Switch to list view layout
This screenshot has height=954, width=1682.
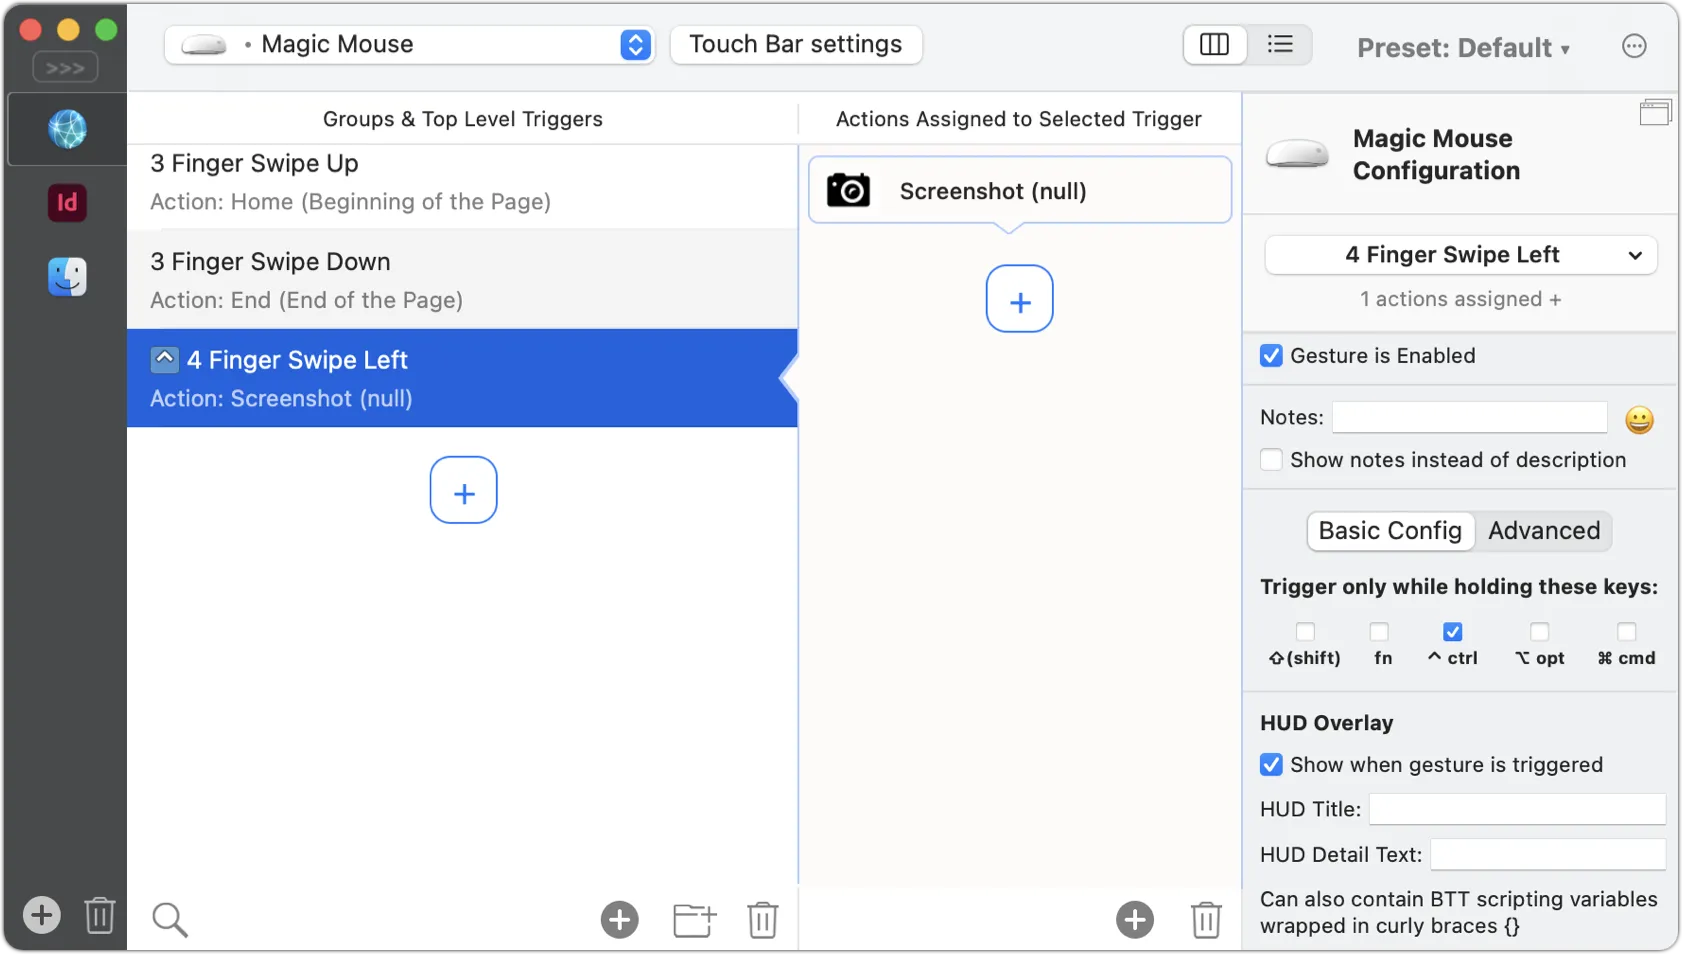point(1280,45)
